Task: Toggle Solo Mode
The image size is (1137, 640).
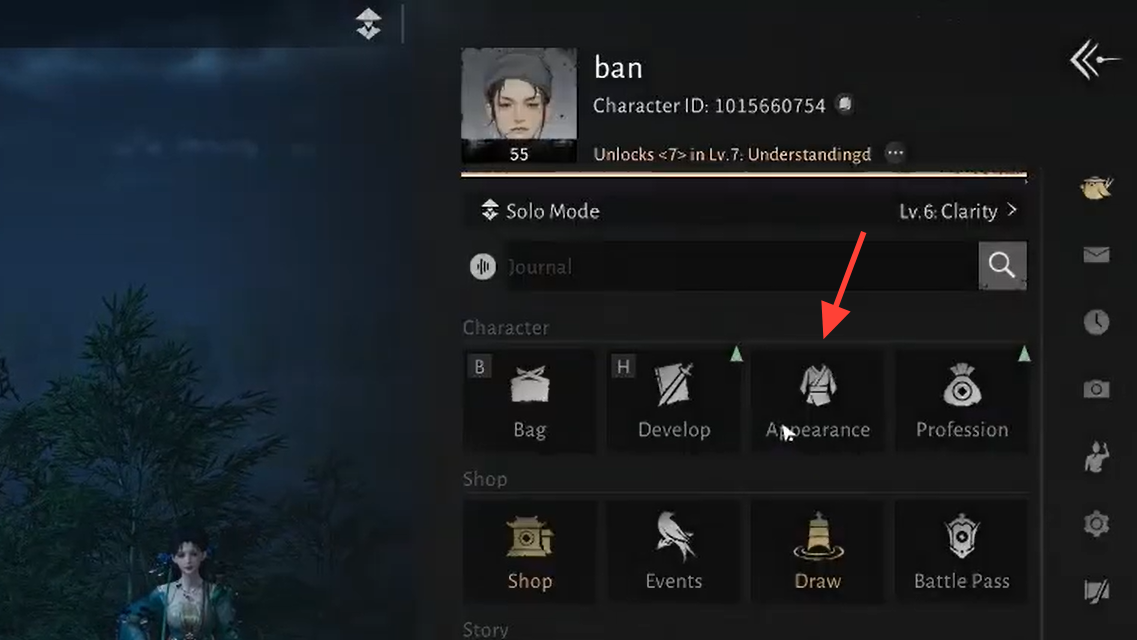Action: (540, 211)
